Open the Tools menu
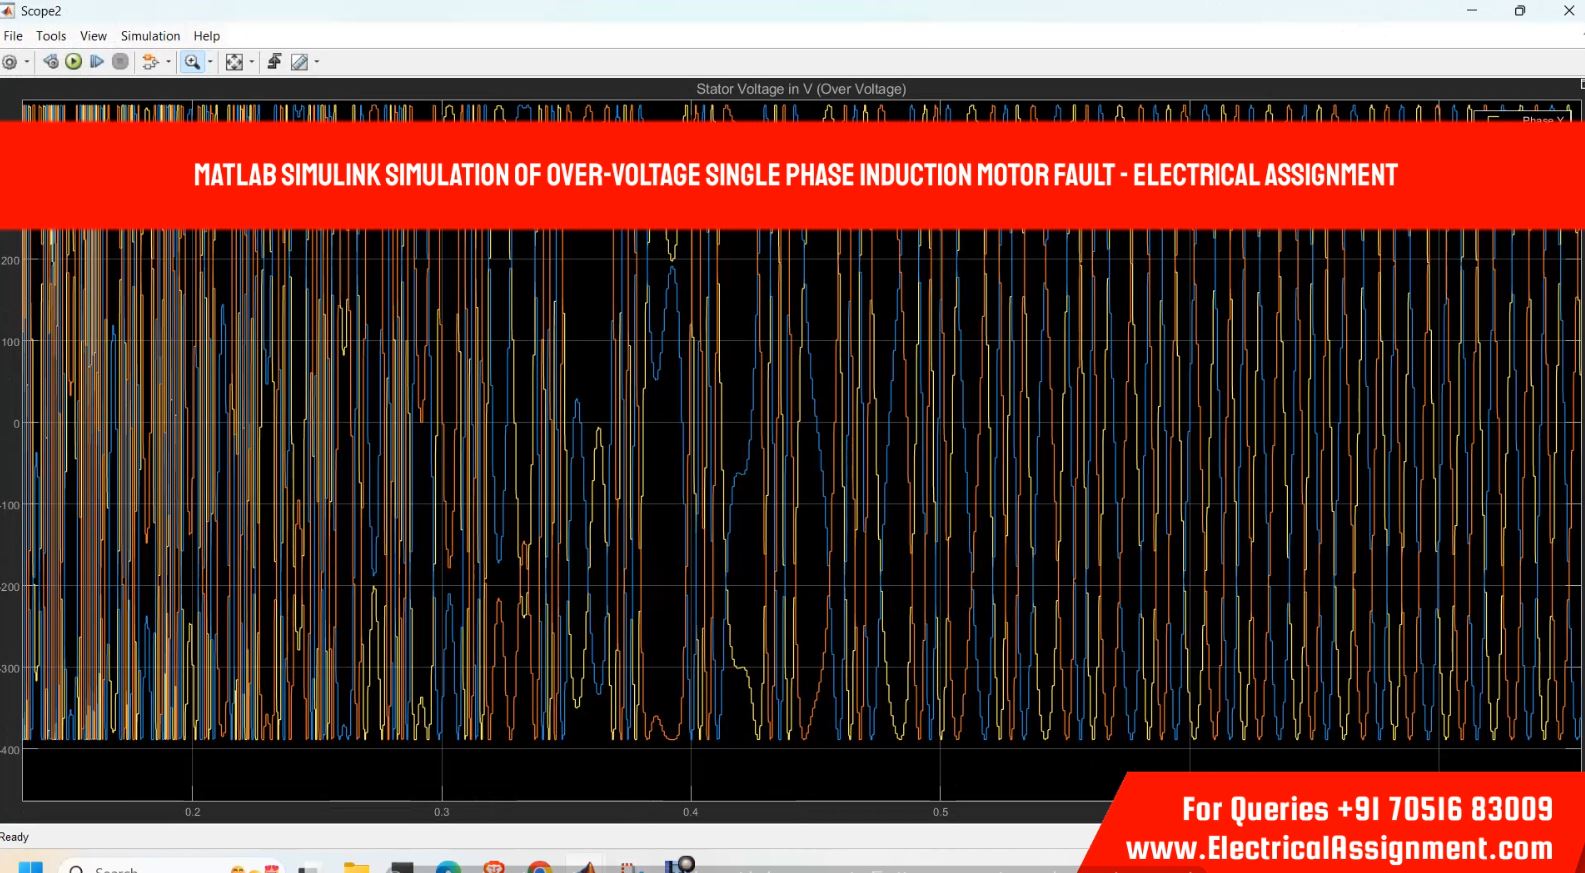 (51, 36)
